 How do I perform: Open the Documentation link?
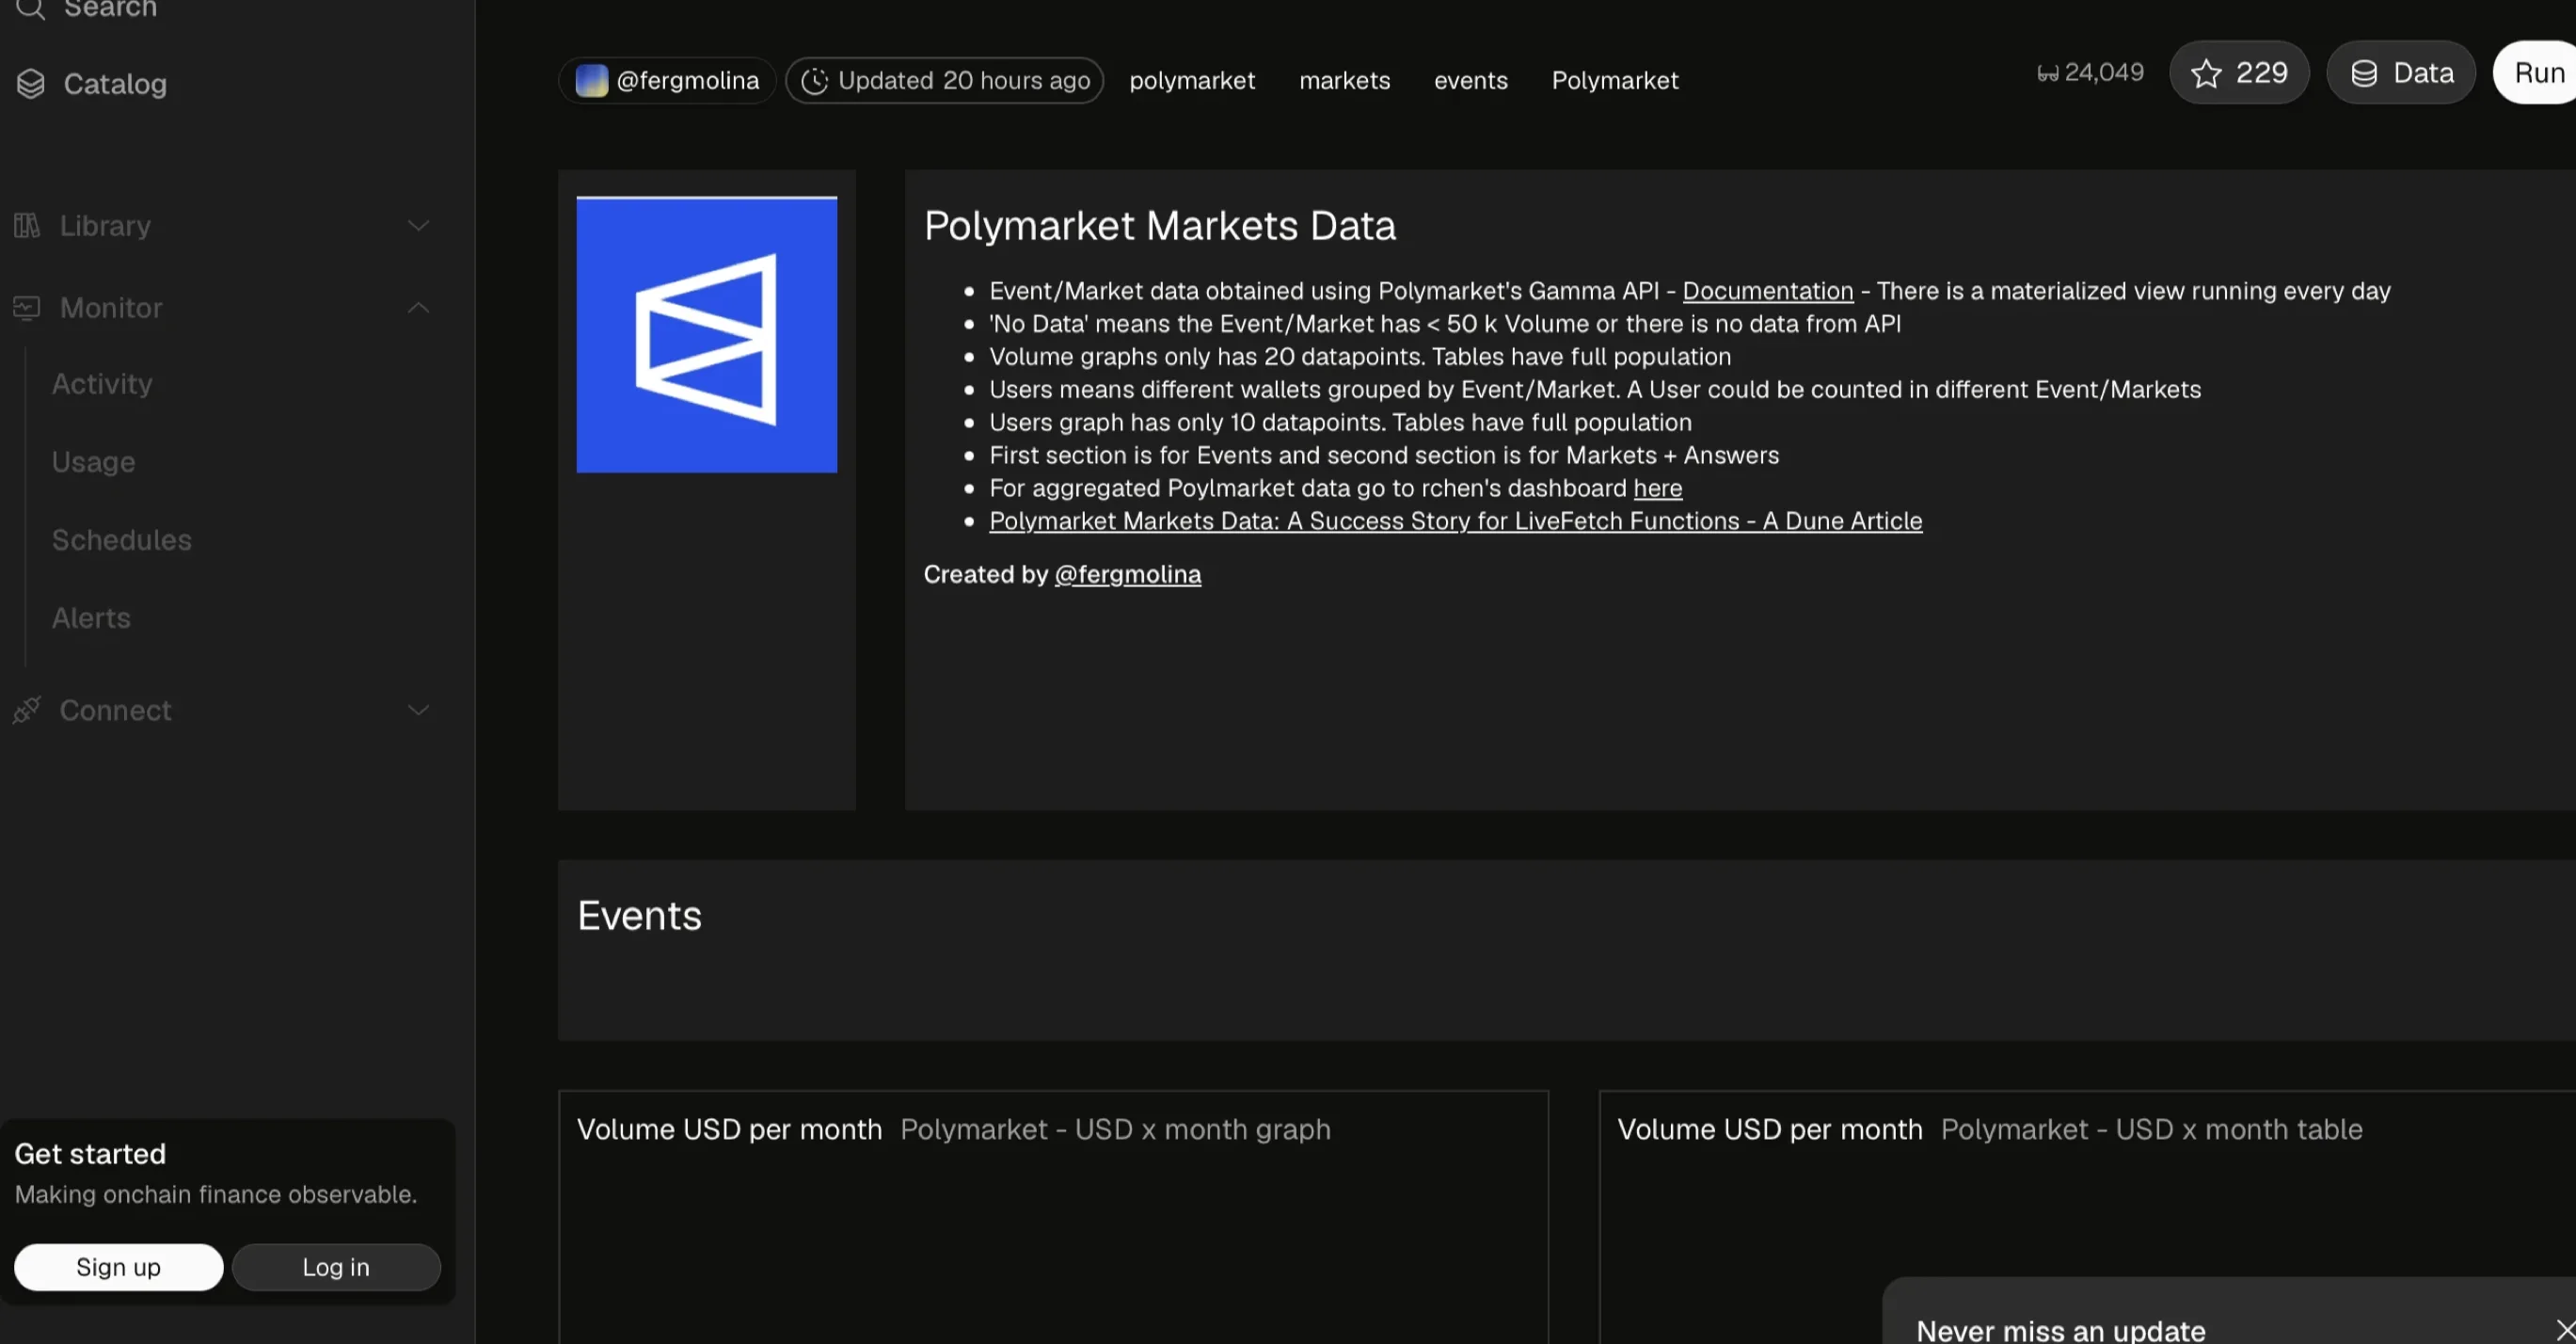point(1768,291)
